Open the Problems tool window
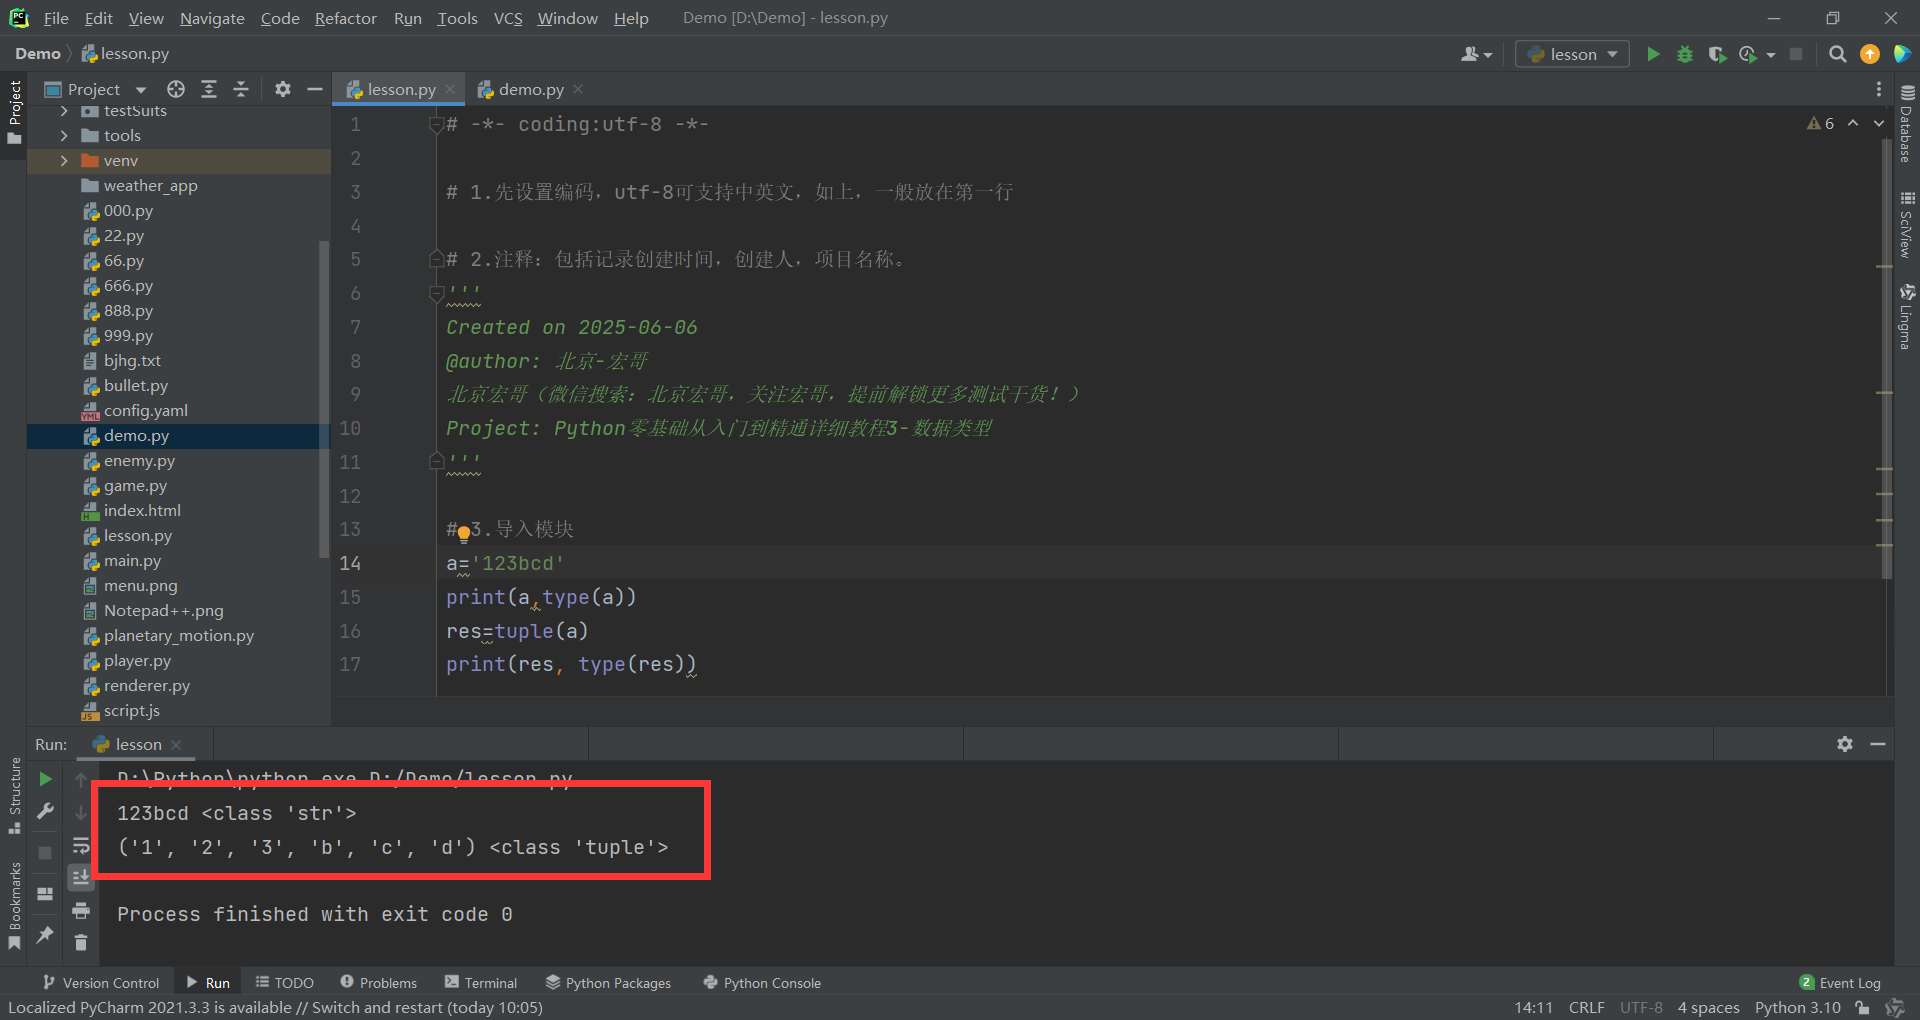The image size is (1920, 1020). pyautogui.click(x=379, y=983)
